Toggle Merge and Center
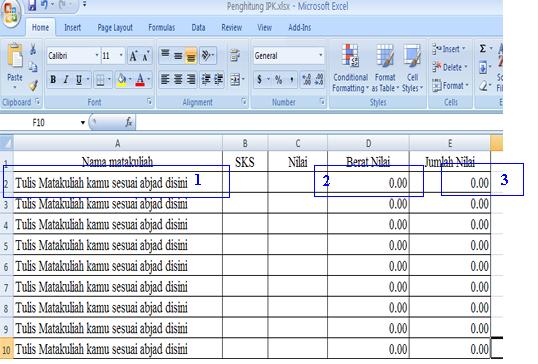 click(x=235, y=80)
